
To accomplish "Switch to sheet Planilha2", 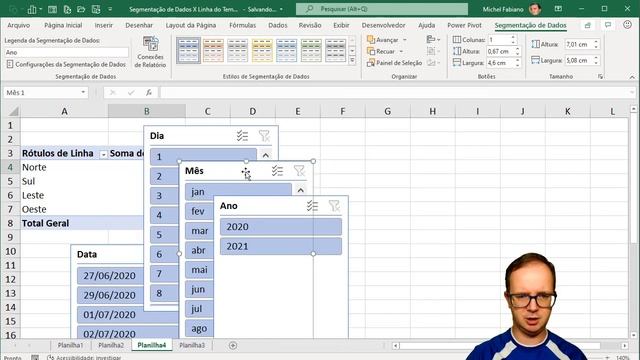I will (111, 345).
